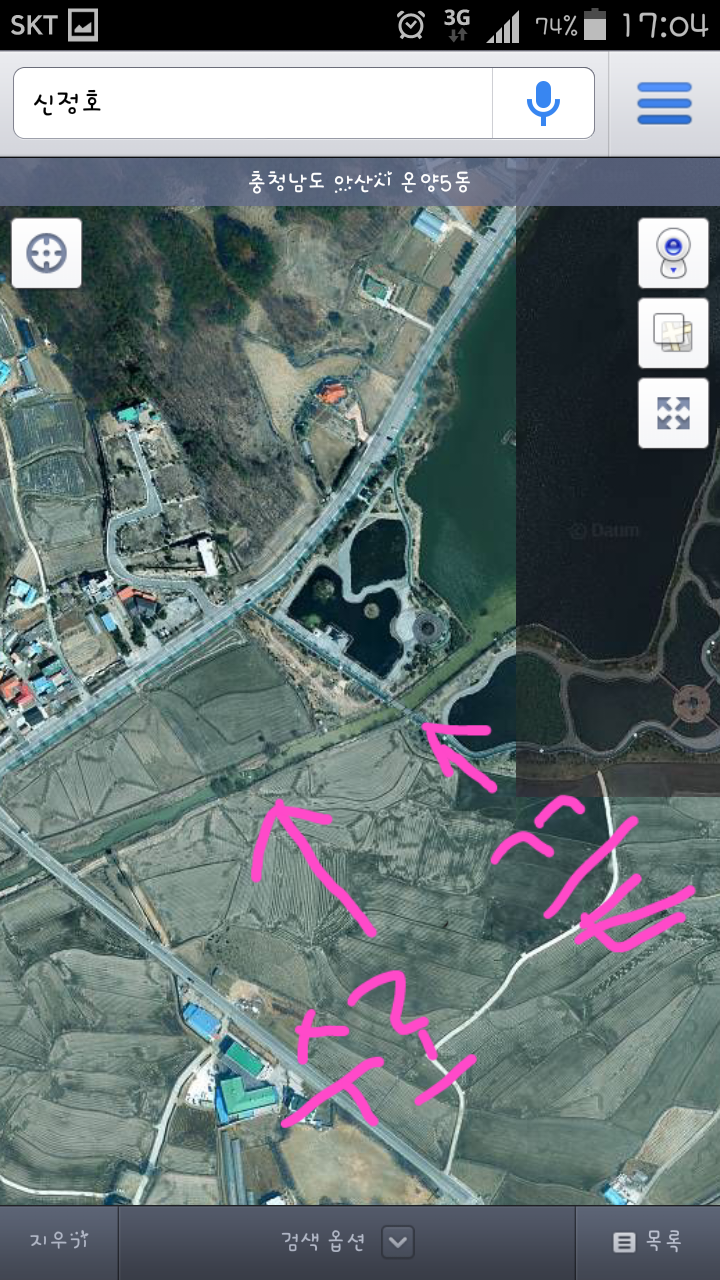Viewport: 720px width, 1280px height.
Task: Click the search field containing 신정호
Action: (x=253, y=103)
